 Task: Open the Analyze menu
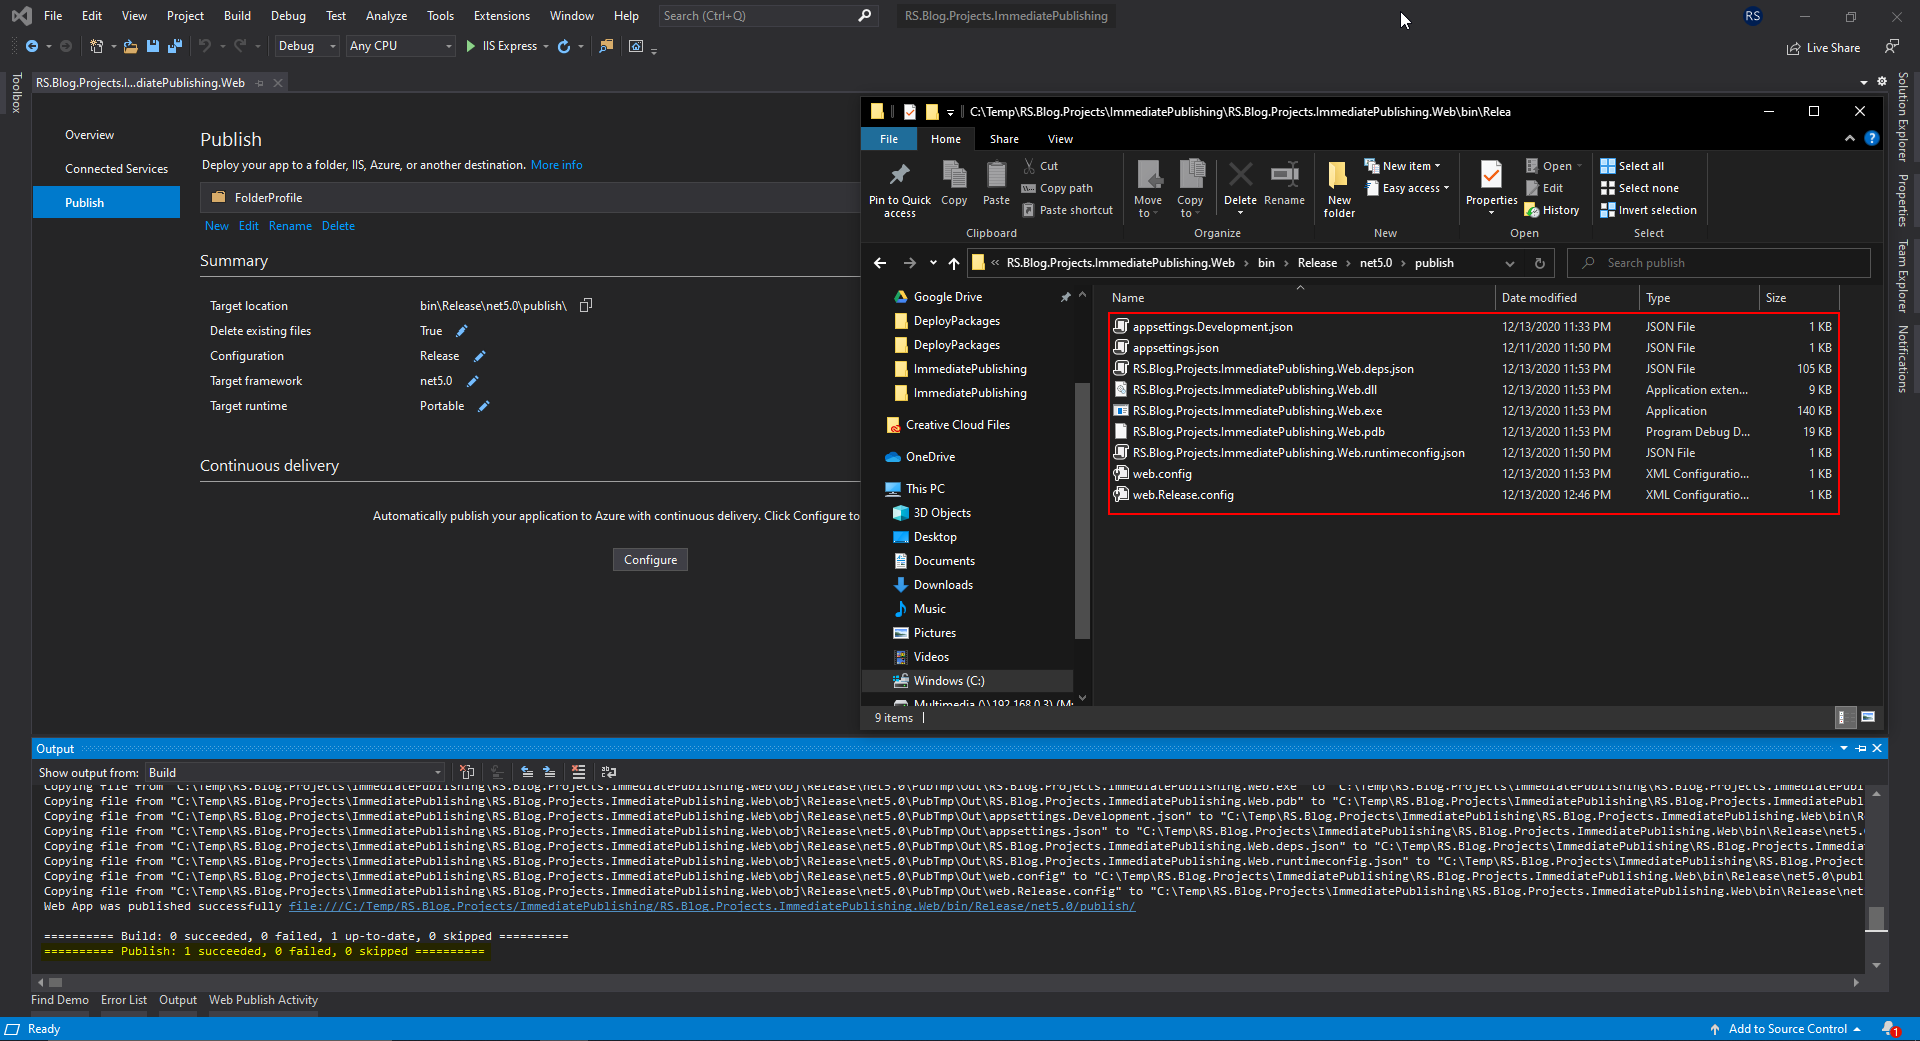coord(386,16)
